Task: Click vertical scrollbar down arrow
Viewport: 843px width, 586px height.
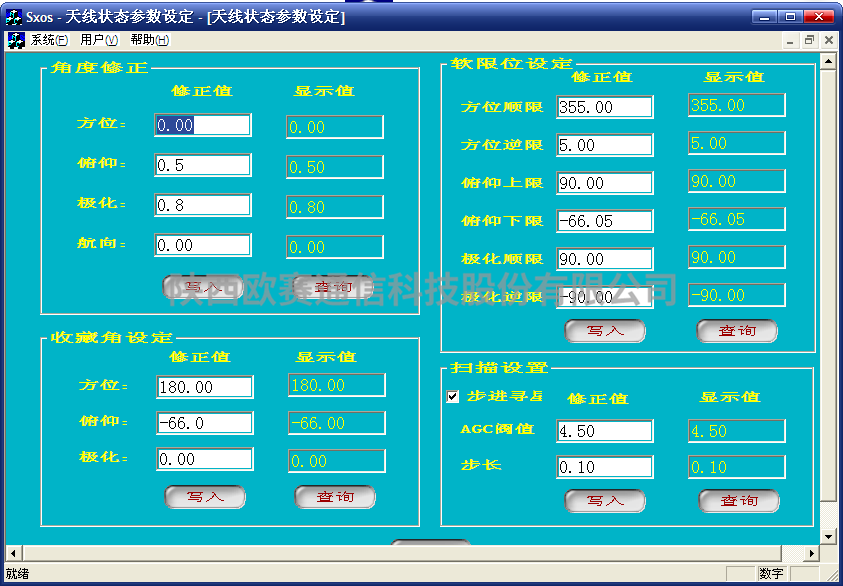Action: (828, 536)
